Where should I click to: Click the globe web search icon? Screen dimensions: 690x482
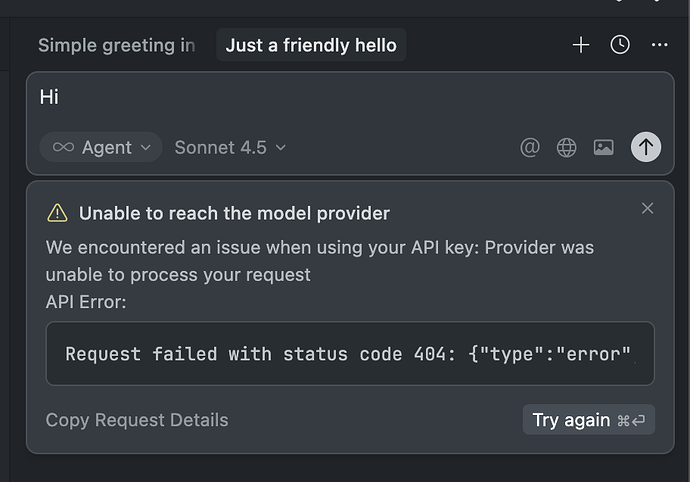(567, 147)
